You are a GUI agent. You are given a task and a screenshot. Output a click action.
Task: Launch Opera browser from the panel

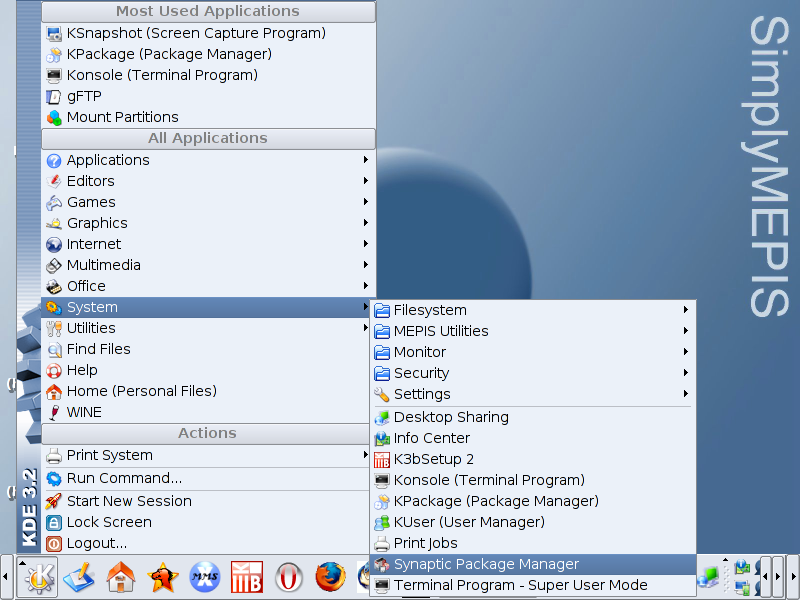tap(289, 578)
